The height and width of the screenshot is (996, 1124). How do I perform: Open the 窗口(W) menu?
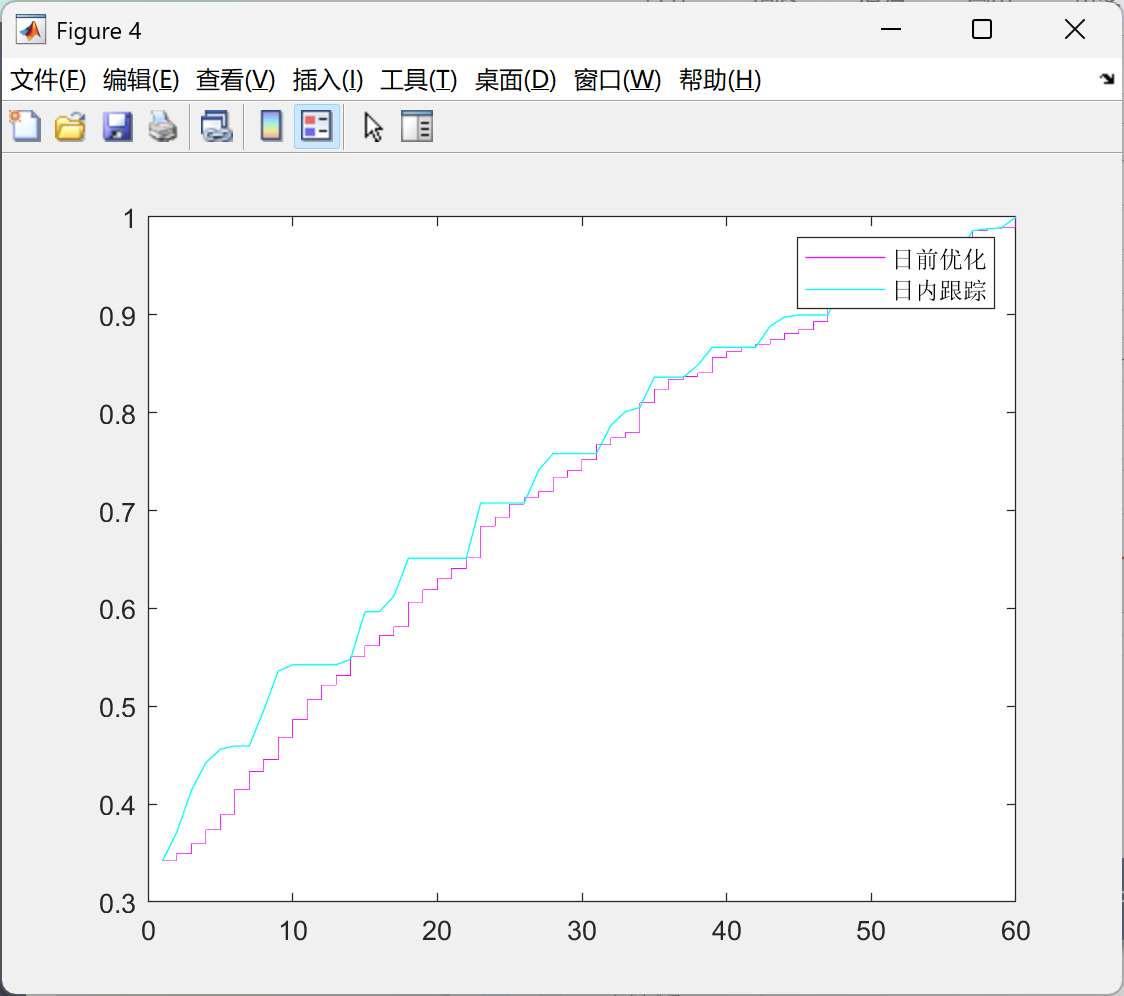617,80
